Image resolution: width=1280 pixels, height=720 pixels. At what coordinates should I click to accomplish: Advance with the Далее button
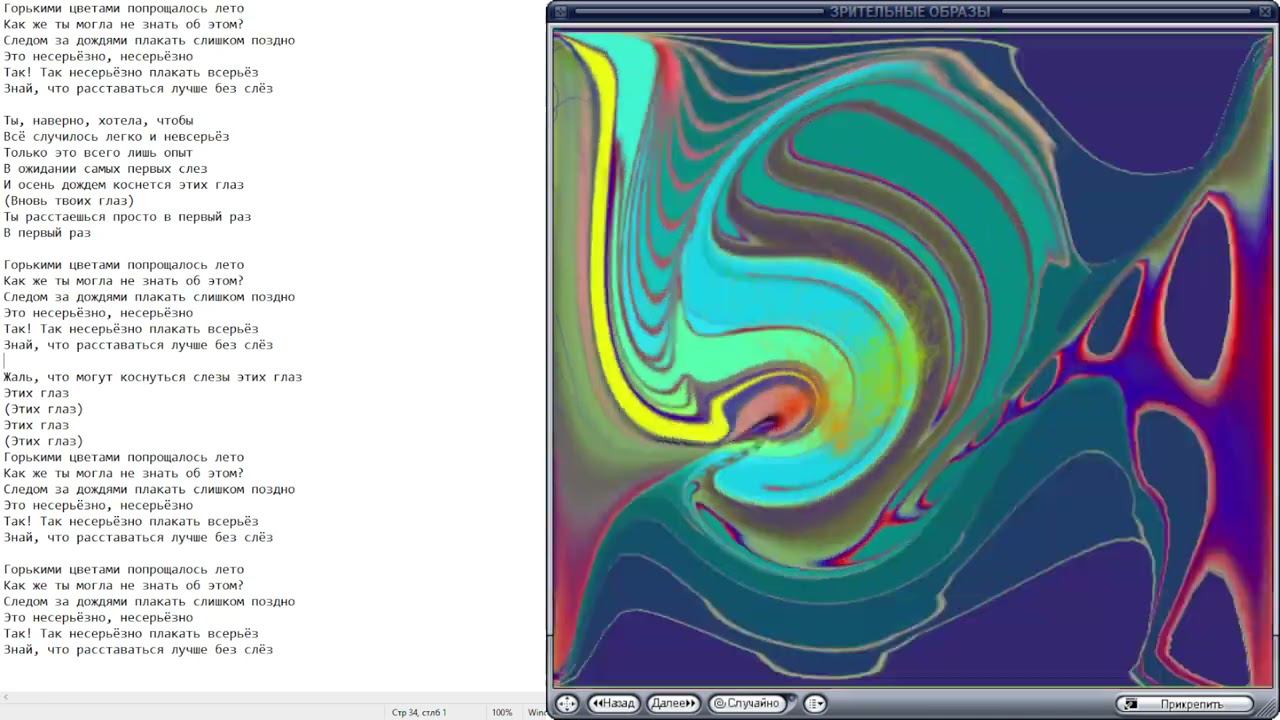pos(673,703)
